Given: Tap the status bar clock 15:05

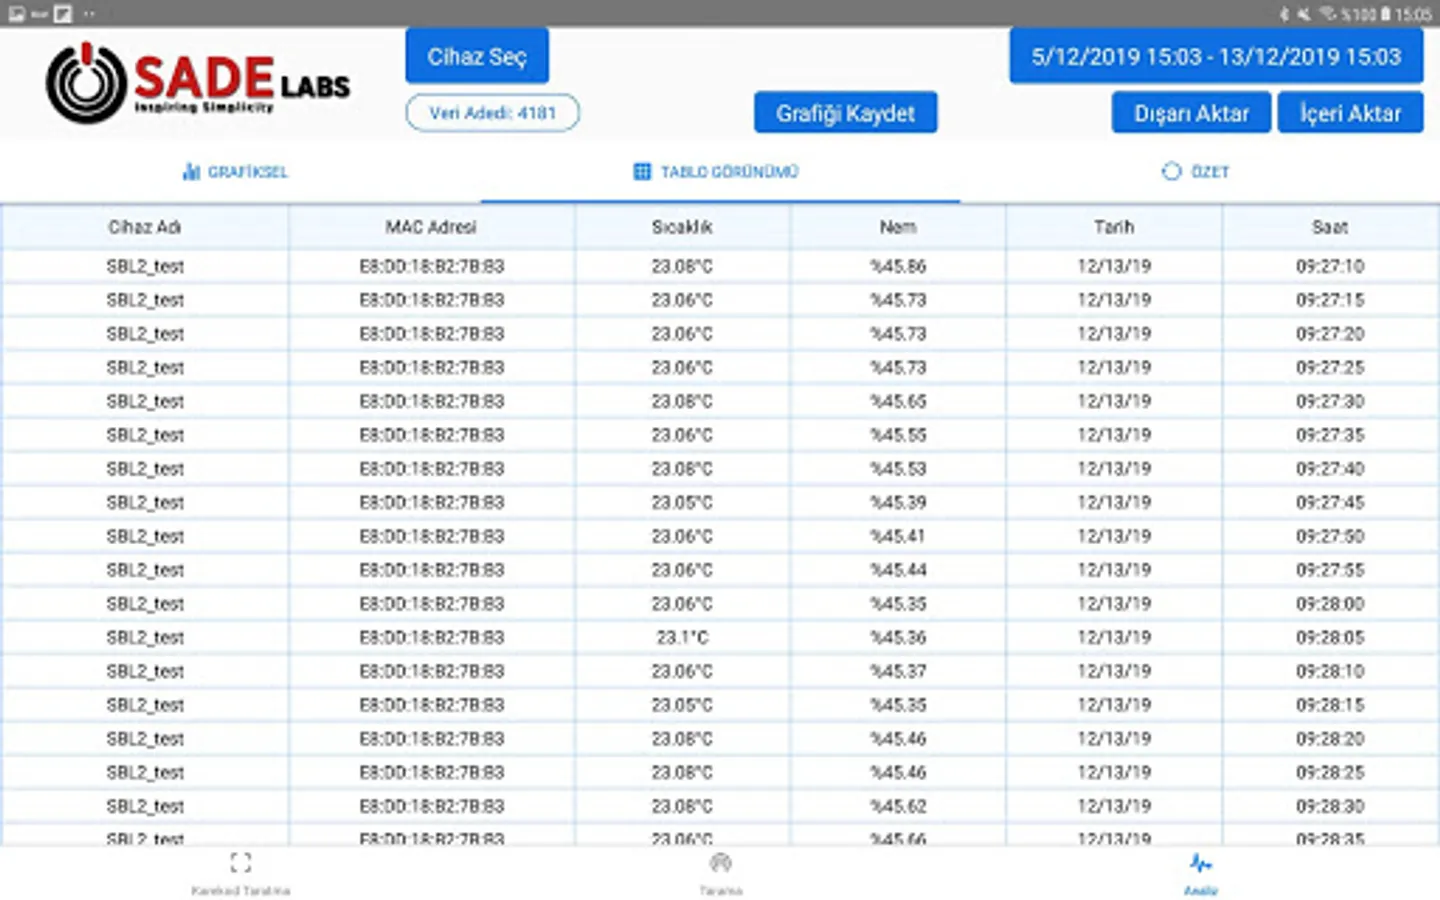Looking at the screenshot, I should point(1413,14).
